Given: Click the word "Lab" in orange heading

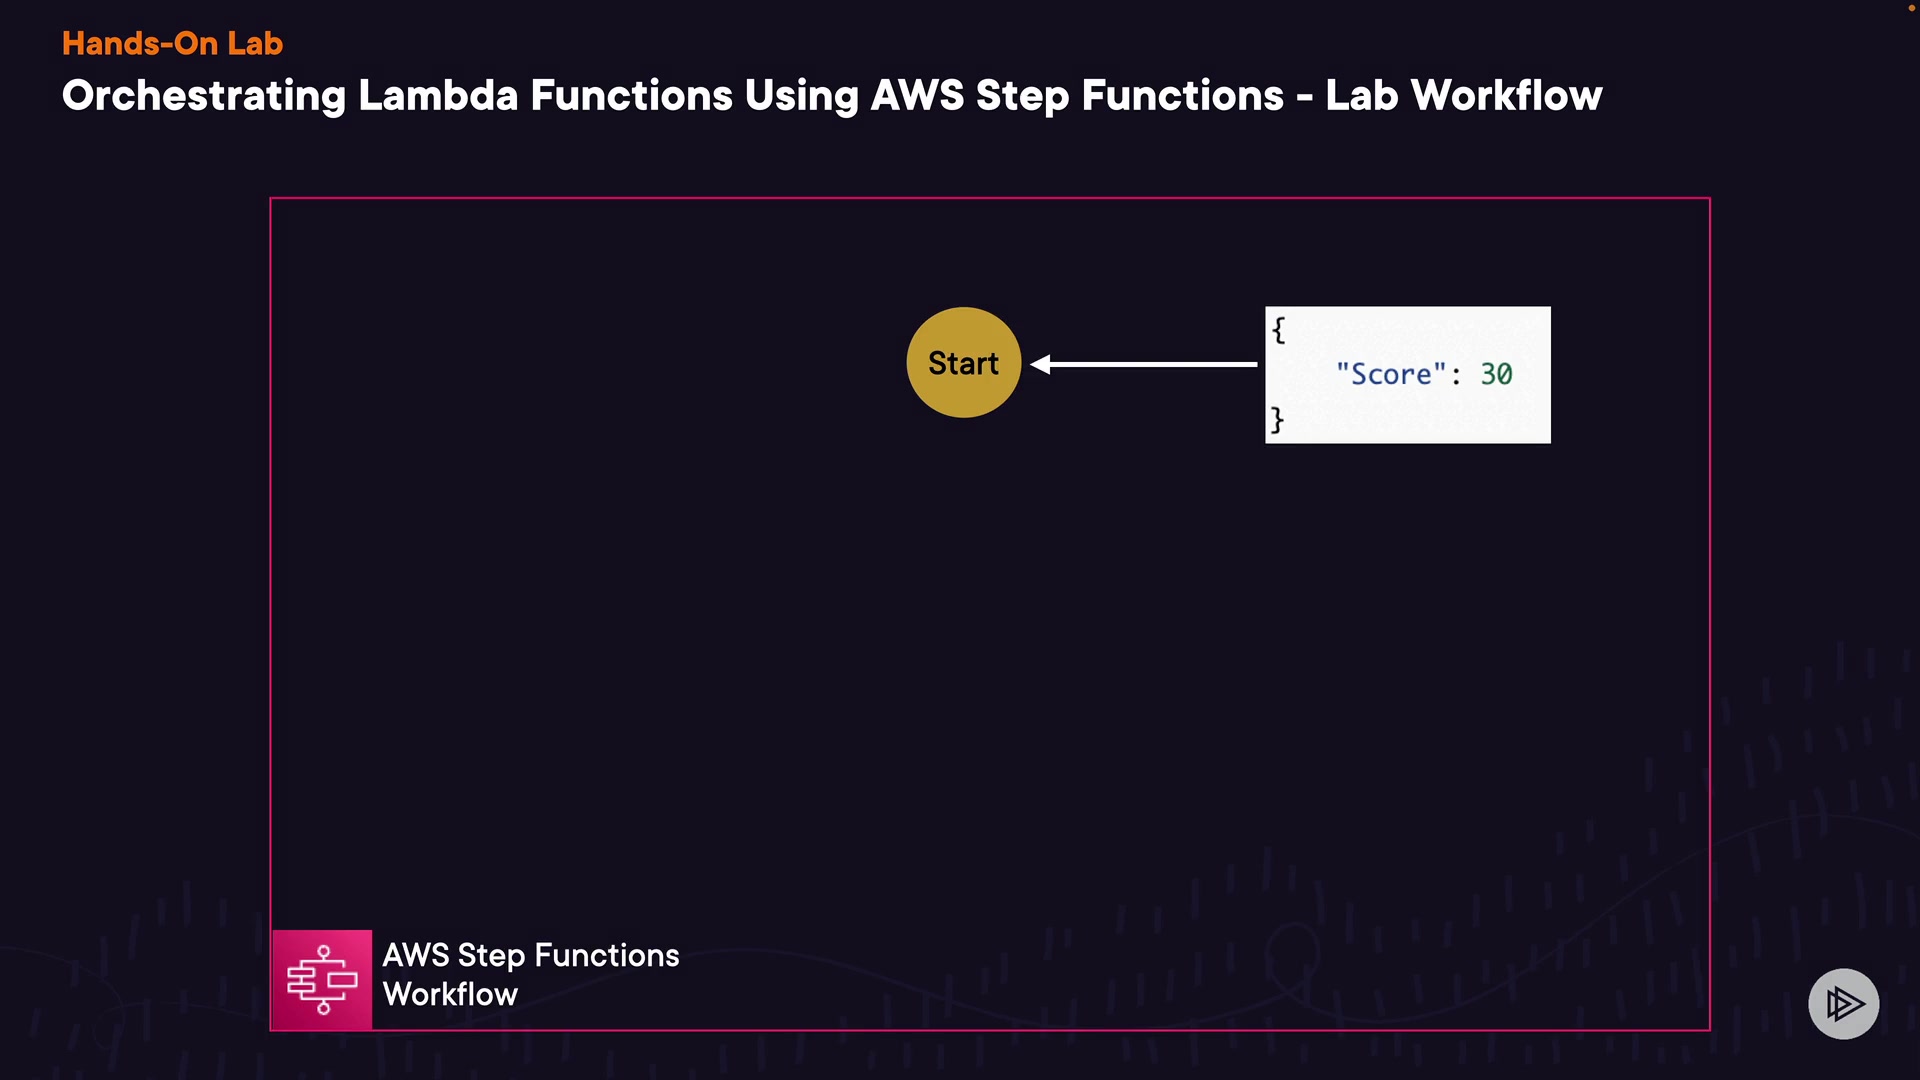Looking at the screenshot, I should tap(255, 43).
